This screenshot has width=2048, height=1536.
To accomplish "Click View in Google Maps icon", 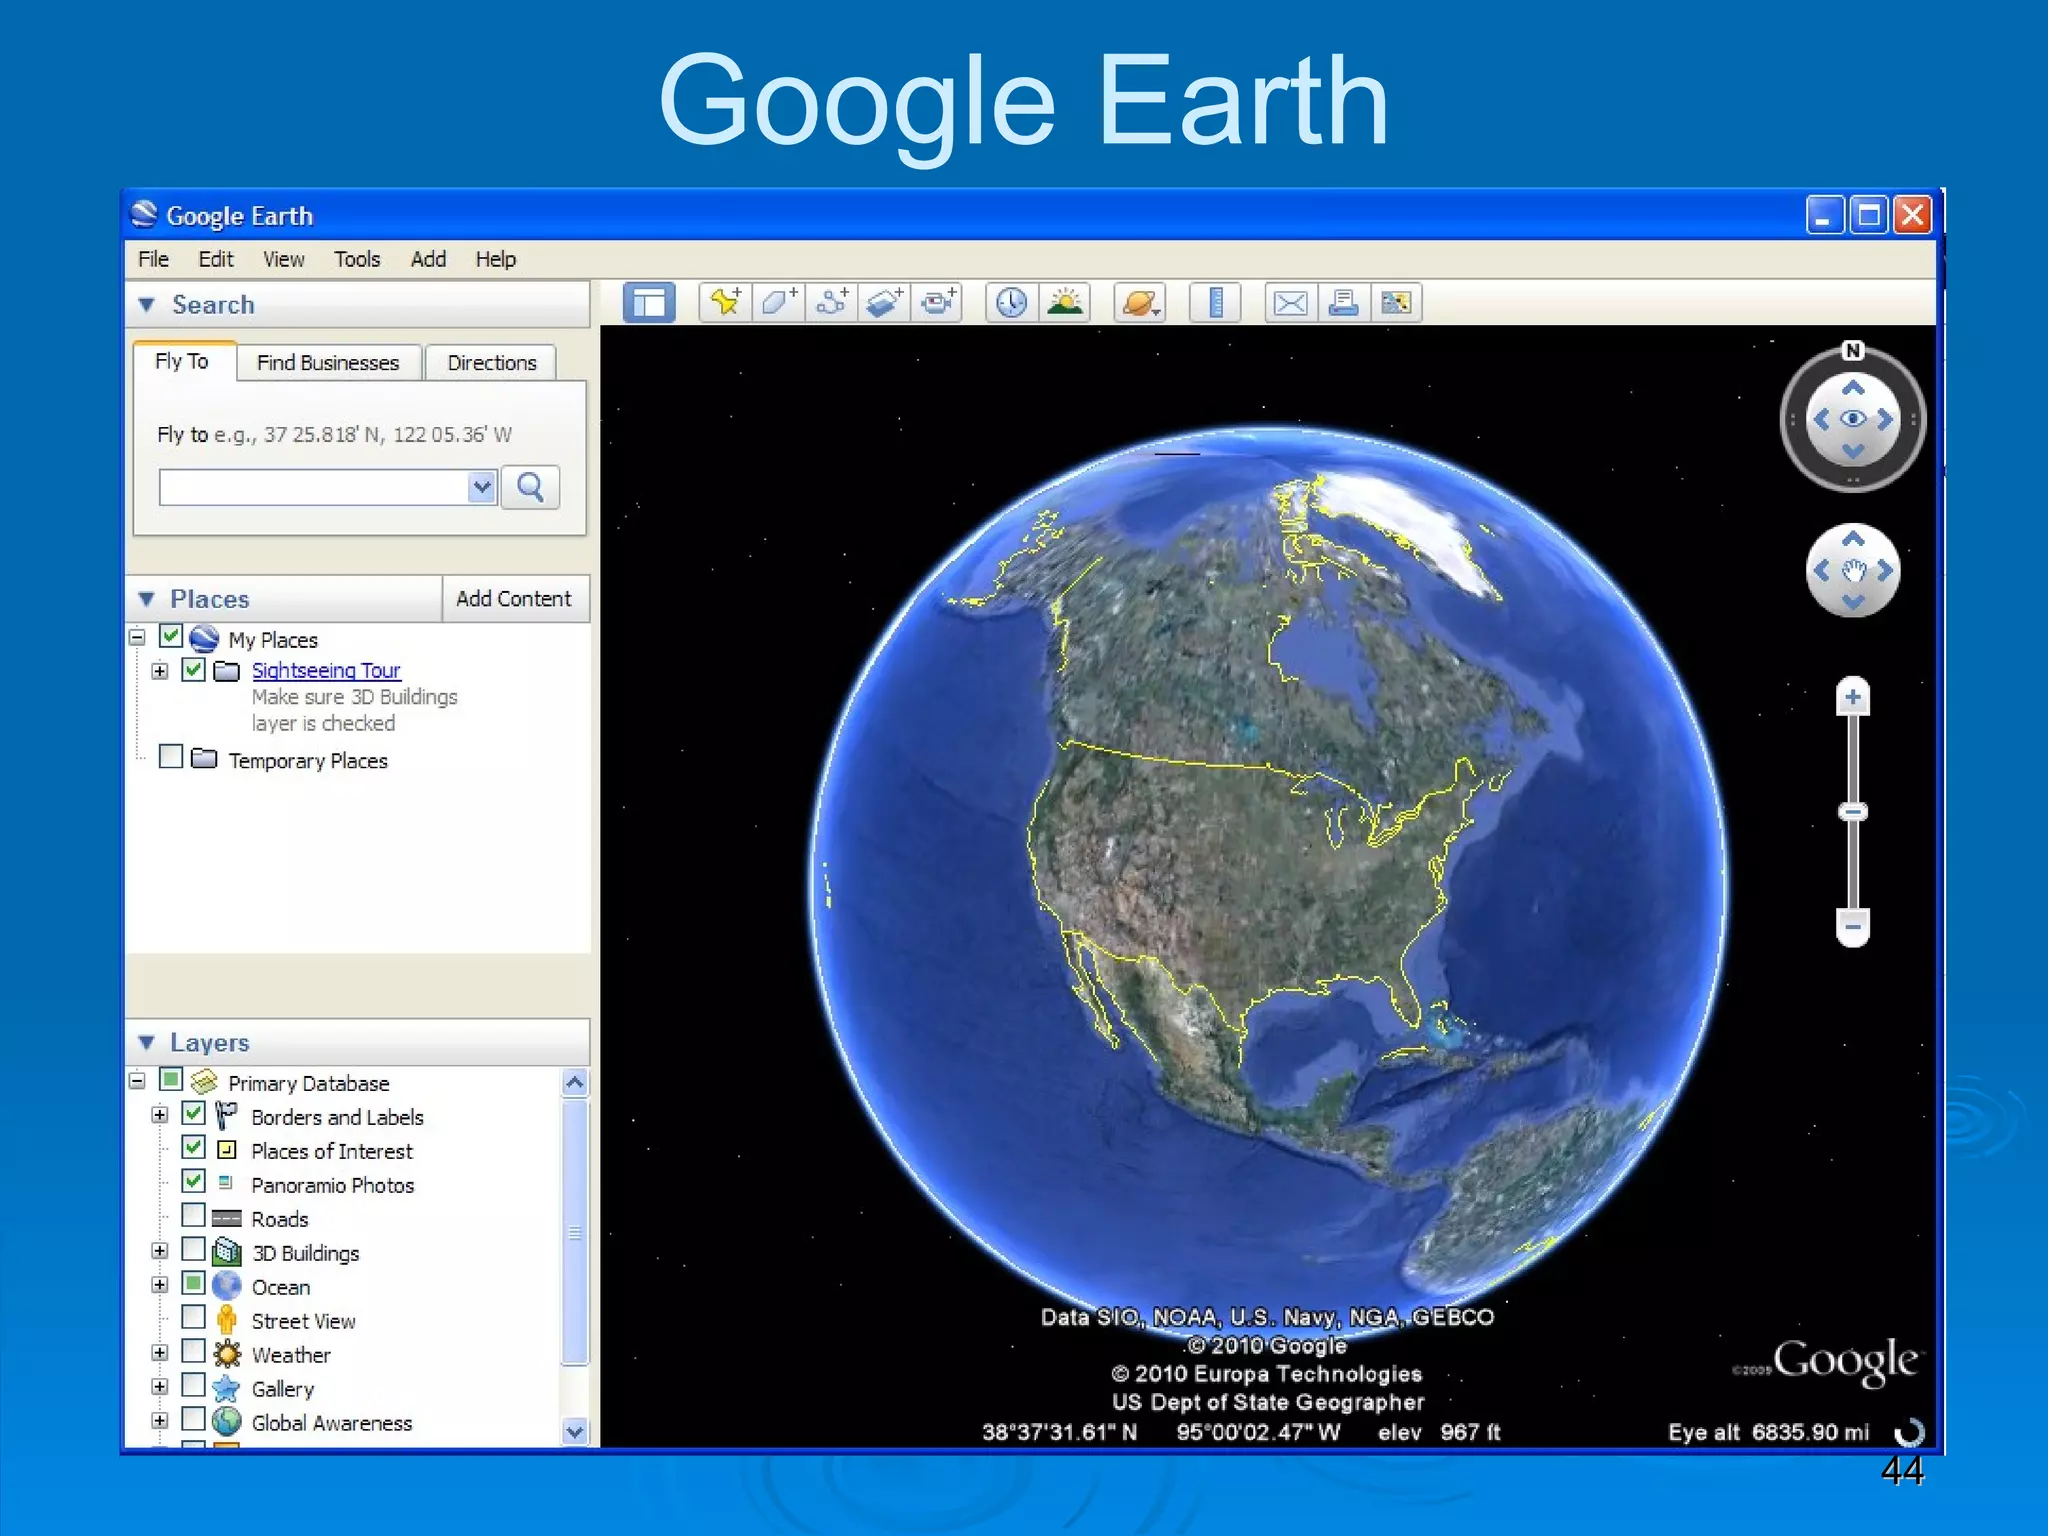I will pyautogui.click(x=1396, y=302).
